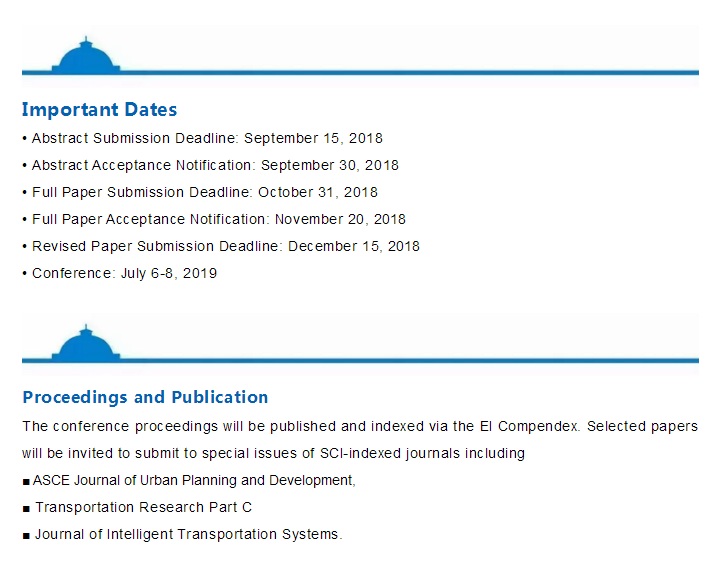Click the Conference: July 6-8, 2019 line
This screenshot has height=571, width=716.
tap(125, 273)
